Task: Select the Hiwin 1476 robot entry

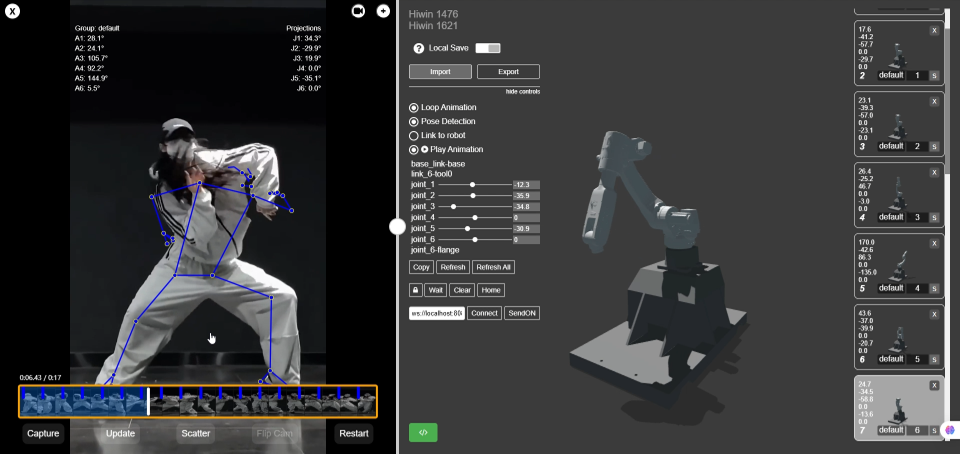Action: (x=433, y=14)
